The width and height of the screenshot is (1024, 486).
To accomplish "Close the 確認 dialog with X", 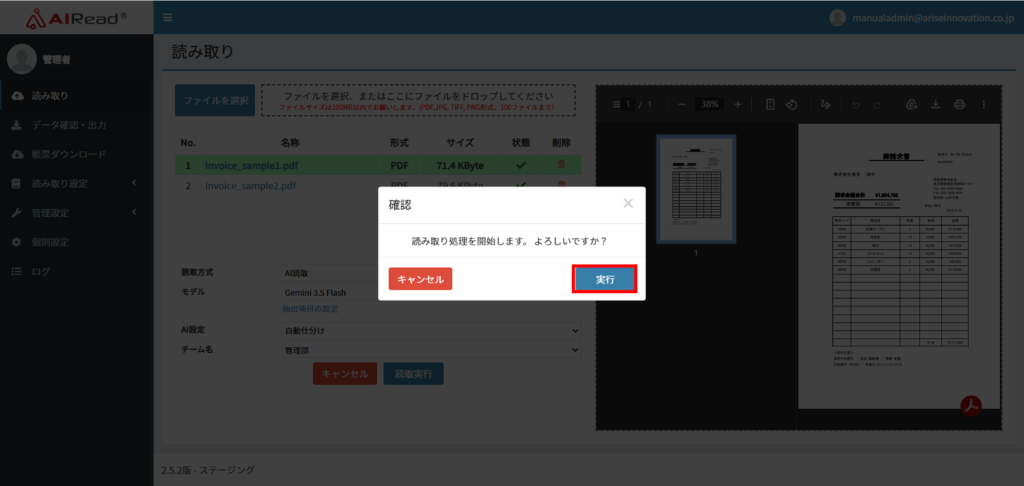I will (628, 204).
